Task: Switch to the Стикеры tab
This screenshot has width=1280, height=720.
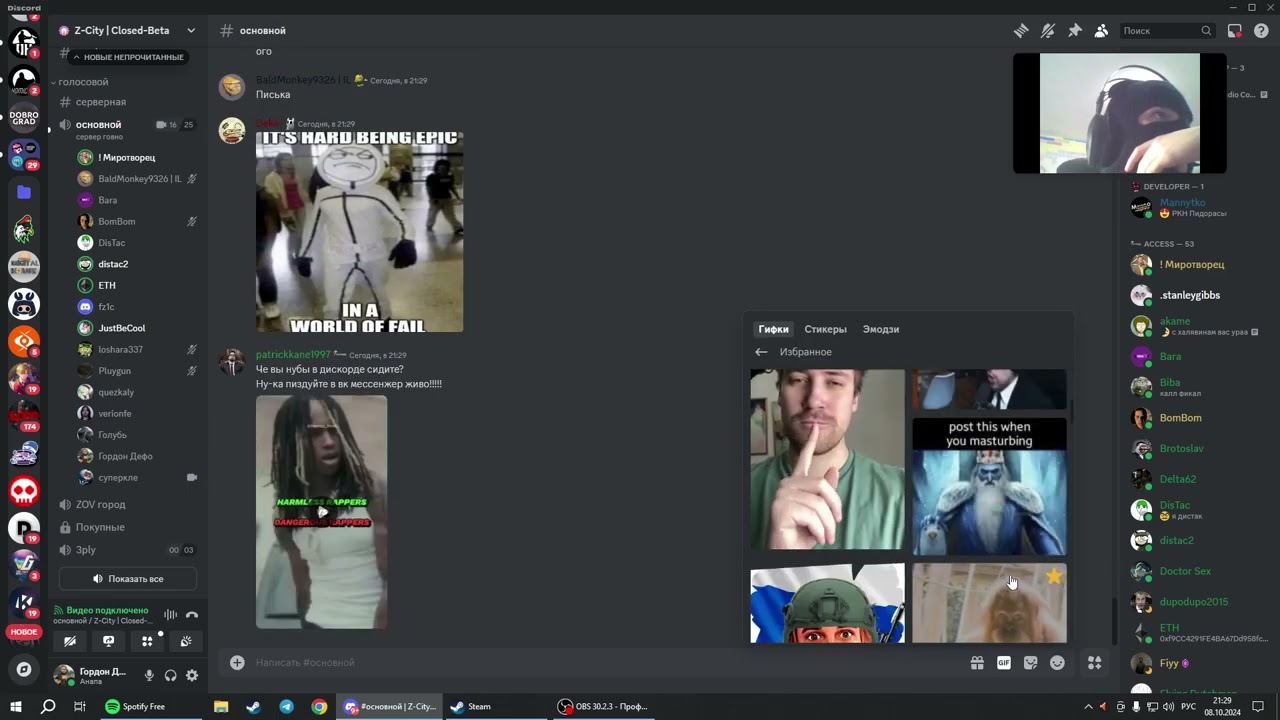Action: 826,329
